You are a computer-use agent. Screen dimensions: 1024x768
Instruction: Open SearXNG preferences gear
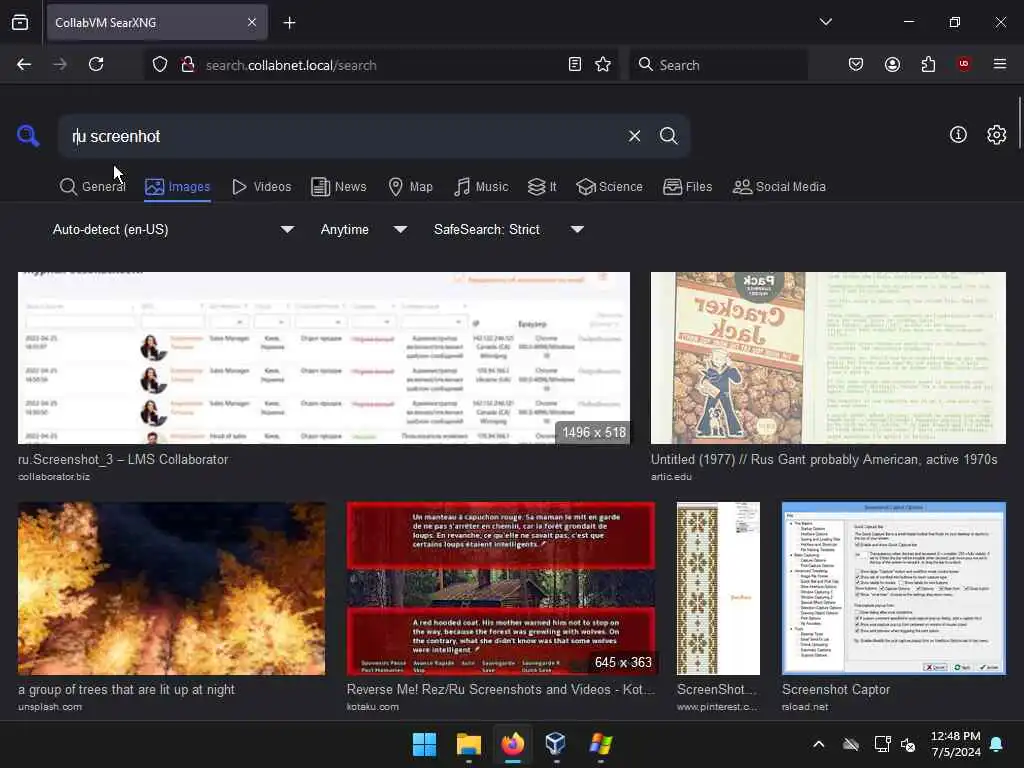[x=997, y=135]
